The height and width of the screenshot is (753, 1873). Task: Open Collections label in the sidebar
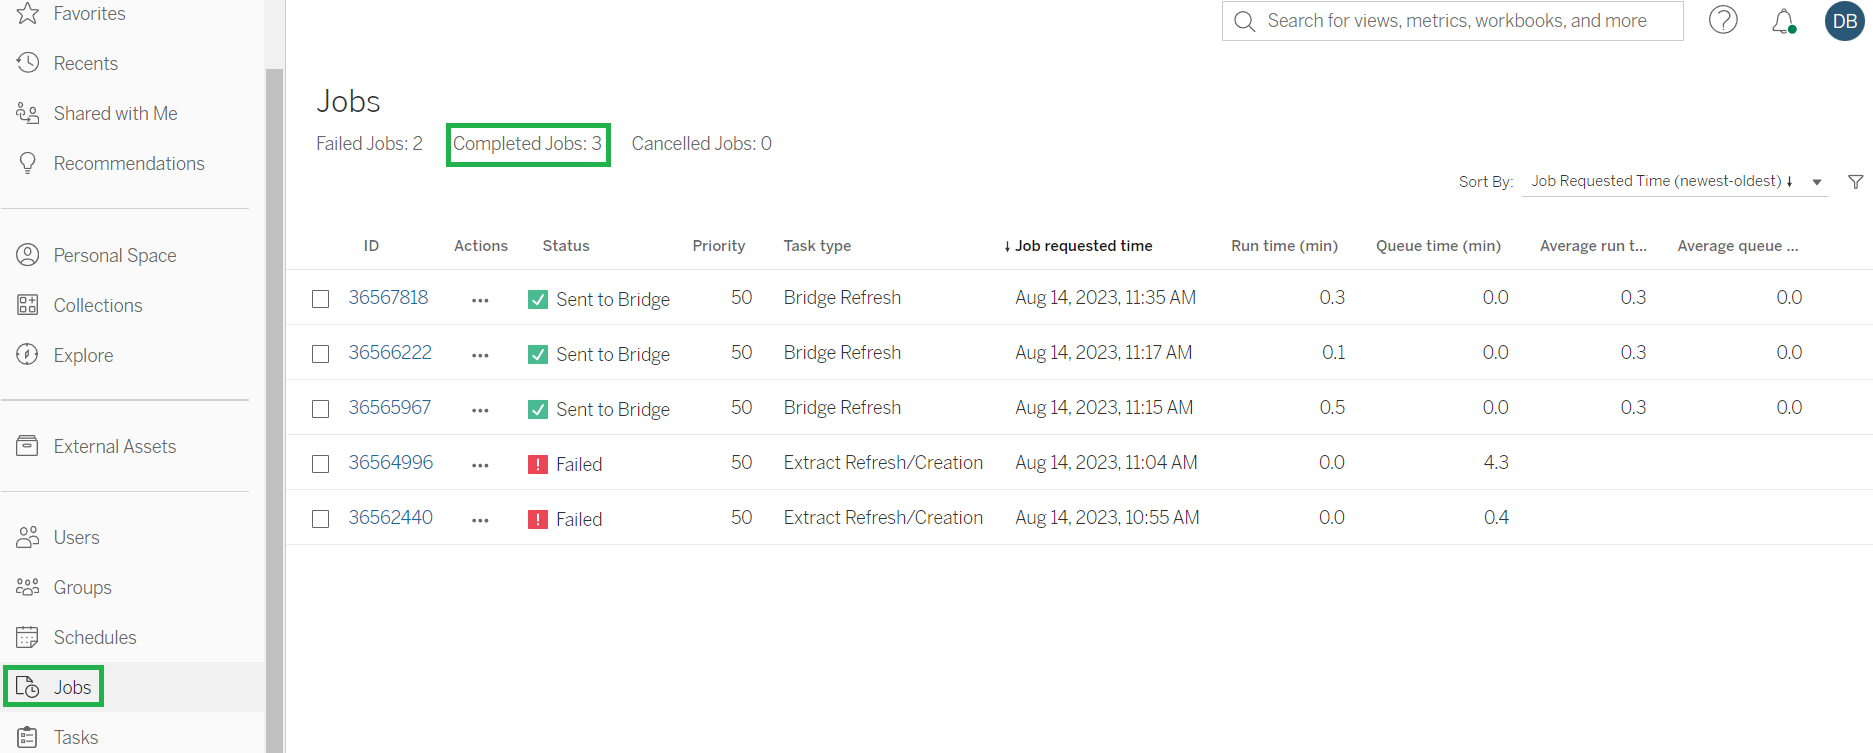(x=98, y=305)
